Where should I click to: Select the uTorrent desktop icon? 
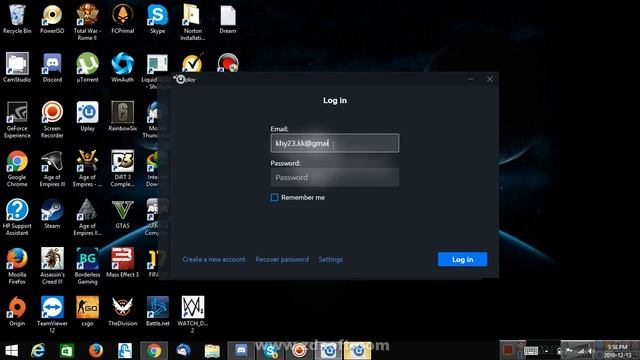point(87,68)
